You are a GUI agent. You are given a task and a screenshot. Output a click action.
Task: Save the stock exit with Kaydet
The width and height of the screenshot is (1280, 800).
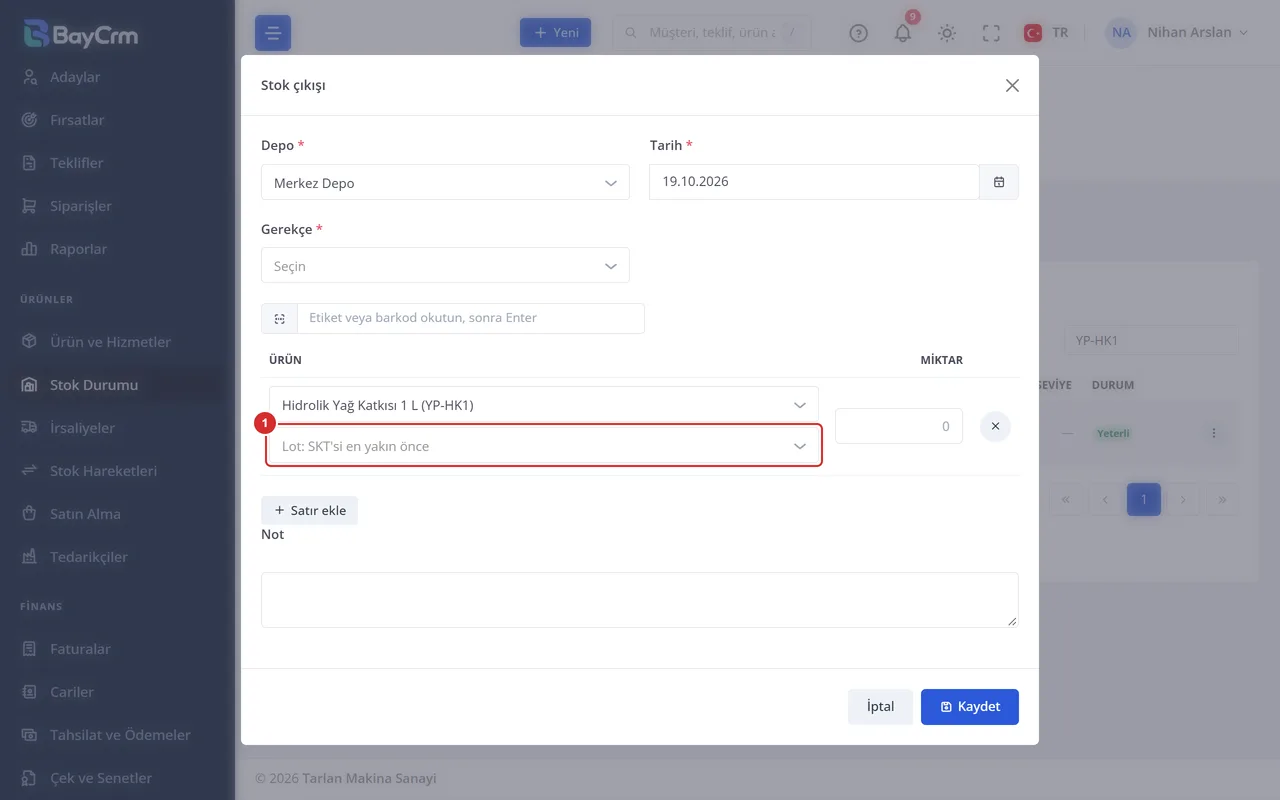click(970, 706)
